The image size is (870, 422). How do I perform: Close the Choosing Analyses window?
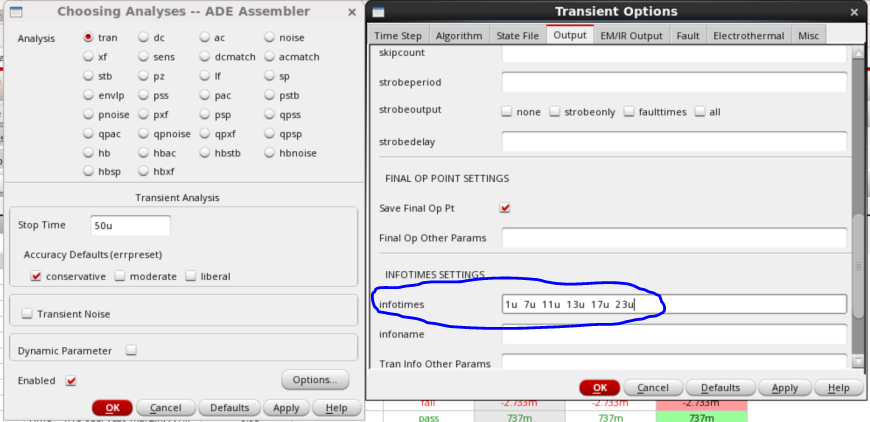click(350, 11)
